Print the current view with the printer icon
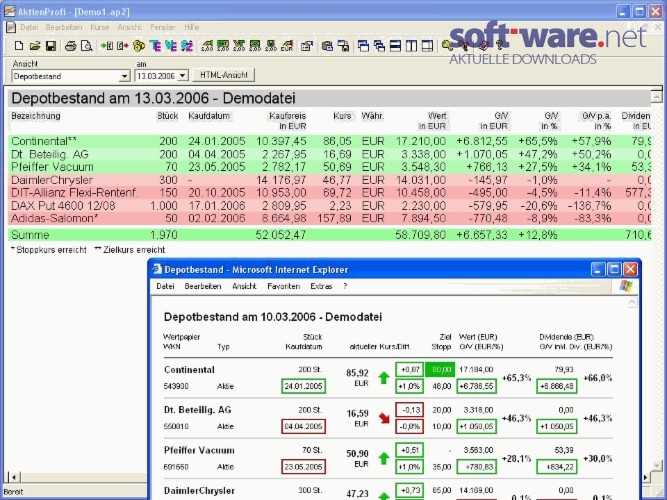 click(x=70, y=46)
